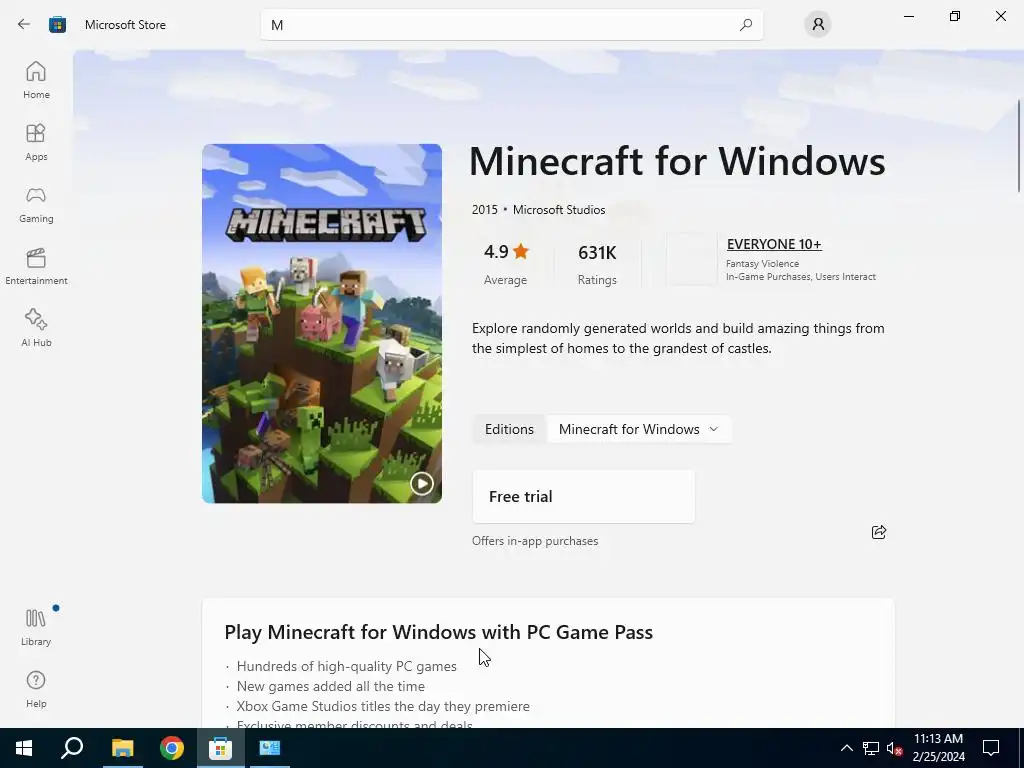Click the 4.9 Average rating

coord(505,264)
